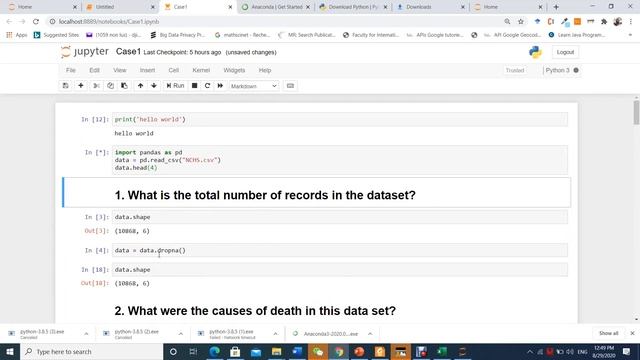Image resolution: width=640 pixels, height=360 pixels.
Task: Copy selected cells icon
Action: pyautogui.click(x=110, y=86)
